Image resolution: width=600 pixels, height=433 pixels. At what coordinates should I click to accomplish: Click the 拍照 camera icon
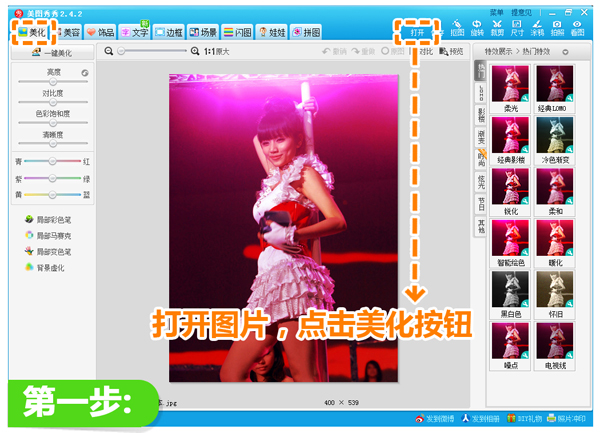(x=557, y=28)
